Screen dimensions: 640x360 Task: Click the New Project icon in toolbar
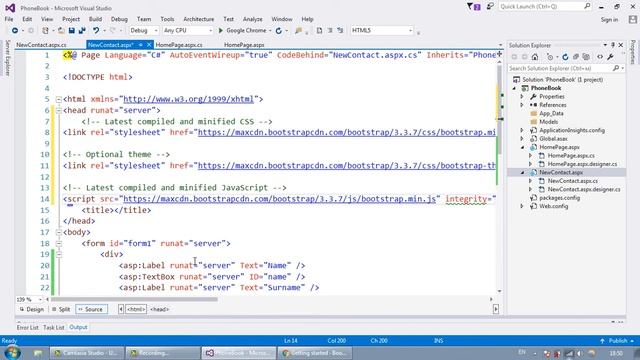pos(45,31)
